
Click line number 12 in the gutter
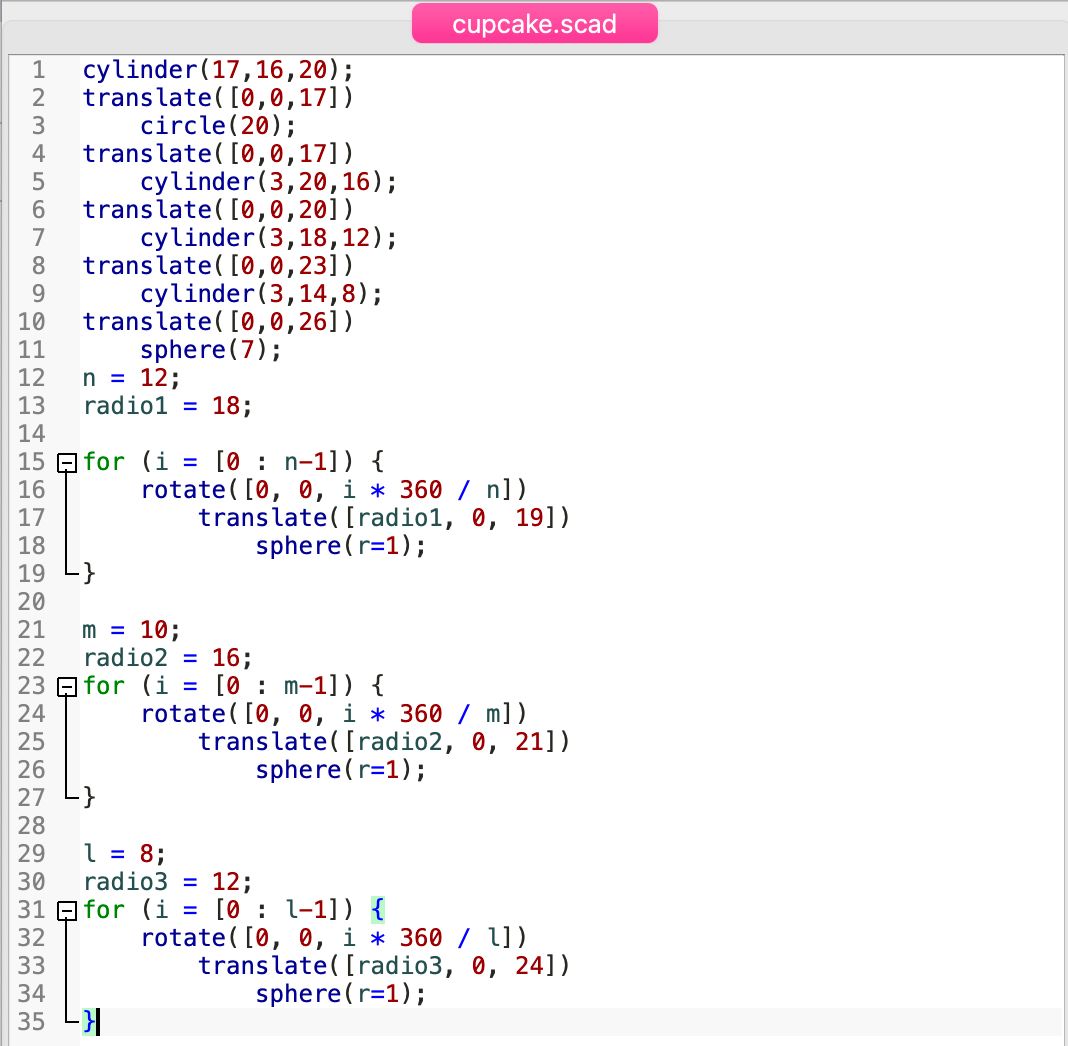(33, 378)
